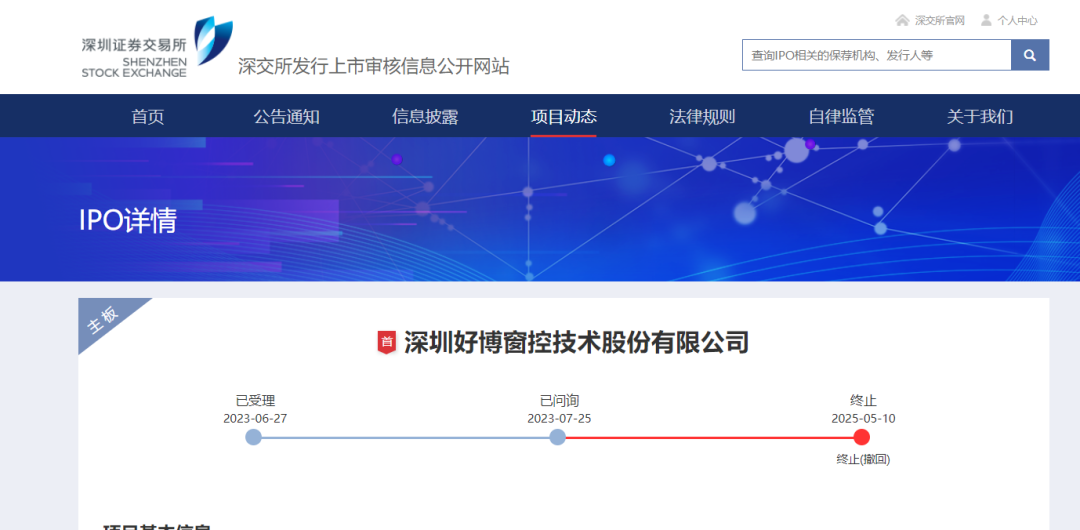Viewport: 1080px width, 530px height.
Task: Click the magnifier search button
Action: [1030, 55]
